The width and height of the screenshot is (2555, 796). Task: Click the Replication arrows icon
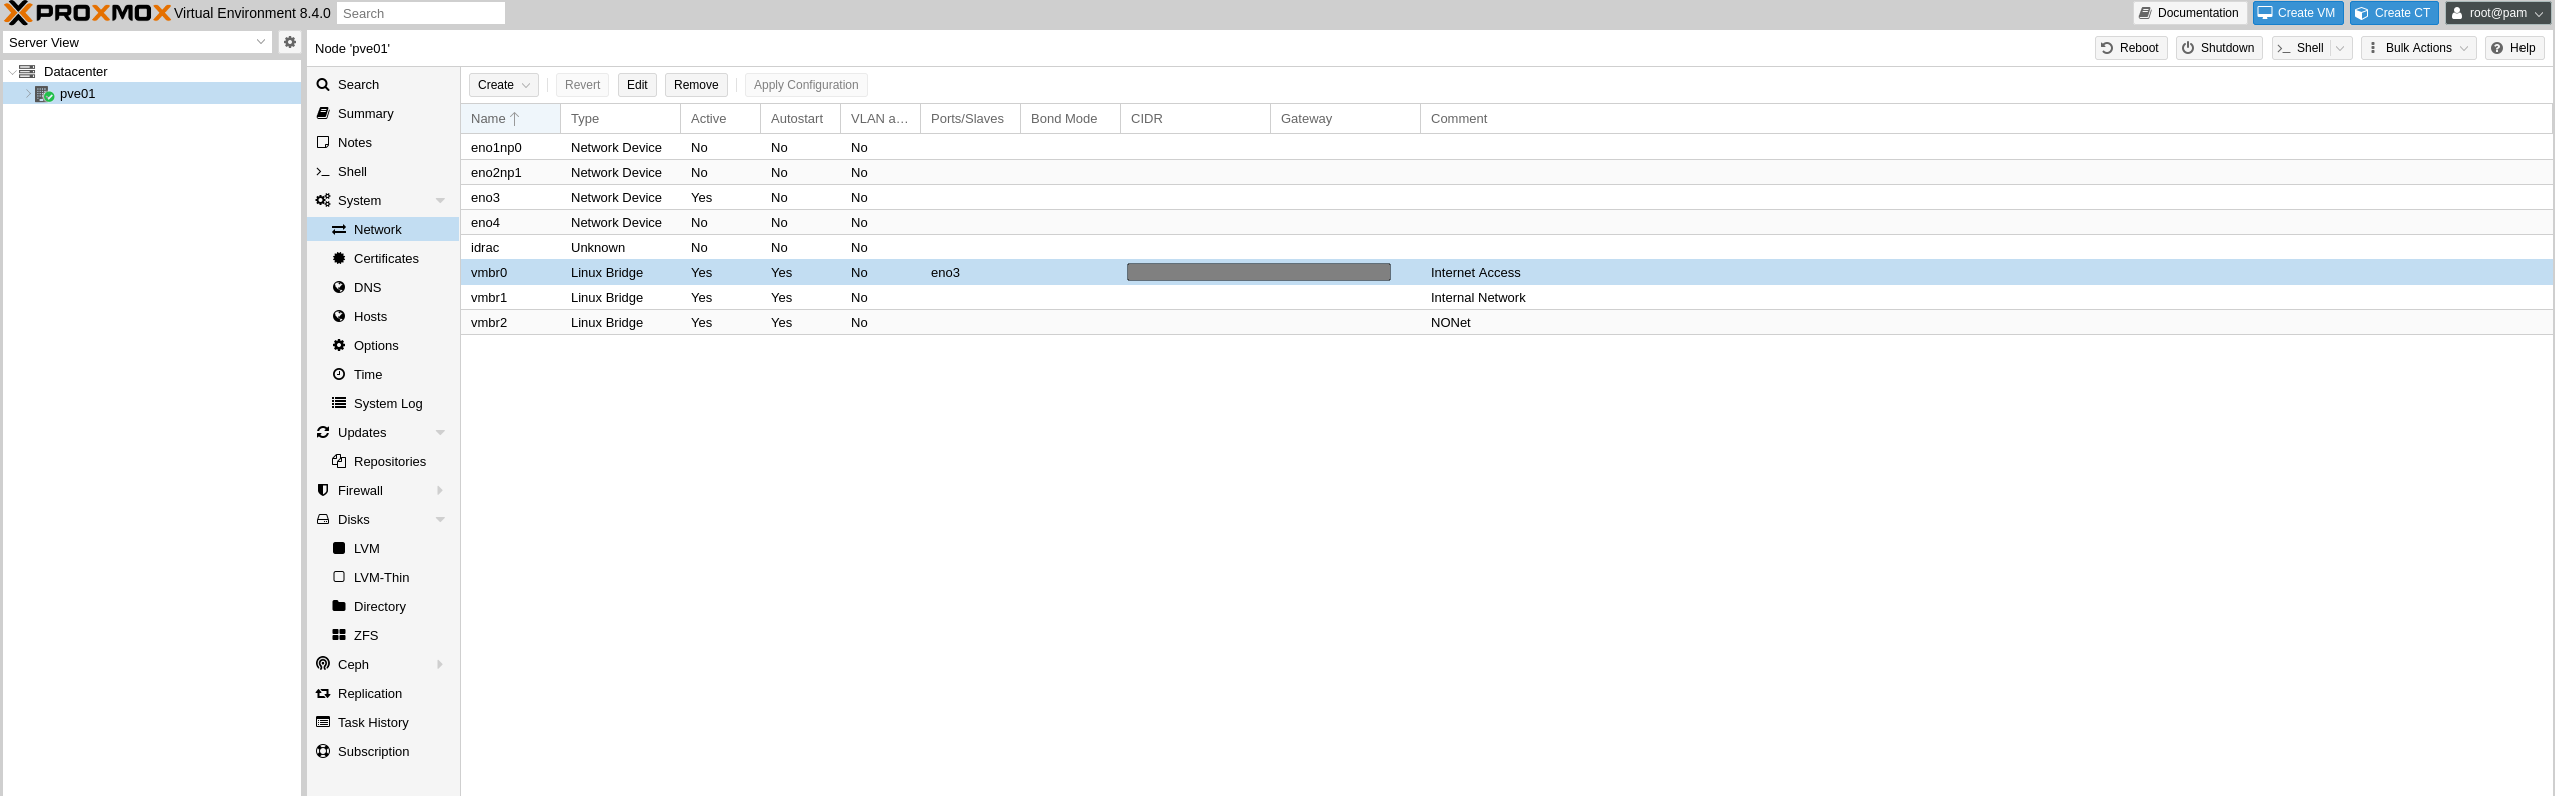323,693
